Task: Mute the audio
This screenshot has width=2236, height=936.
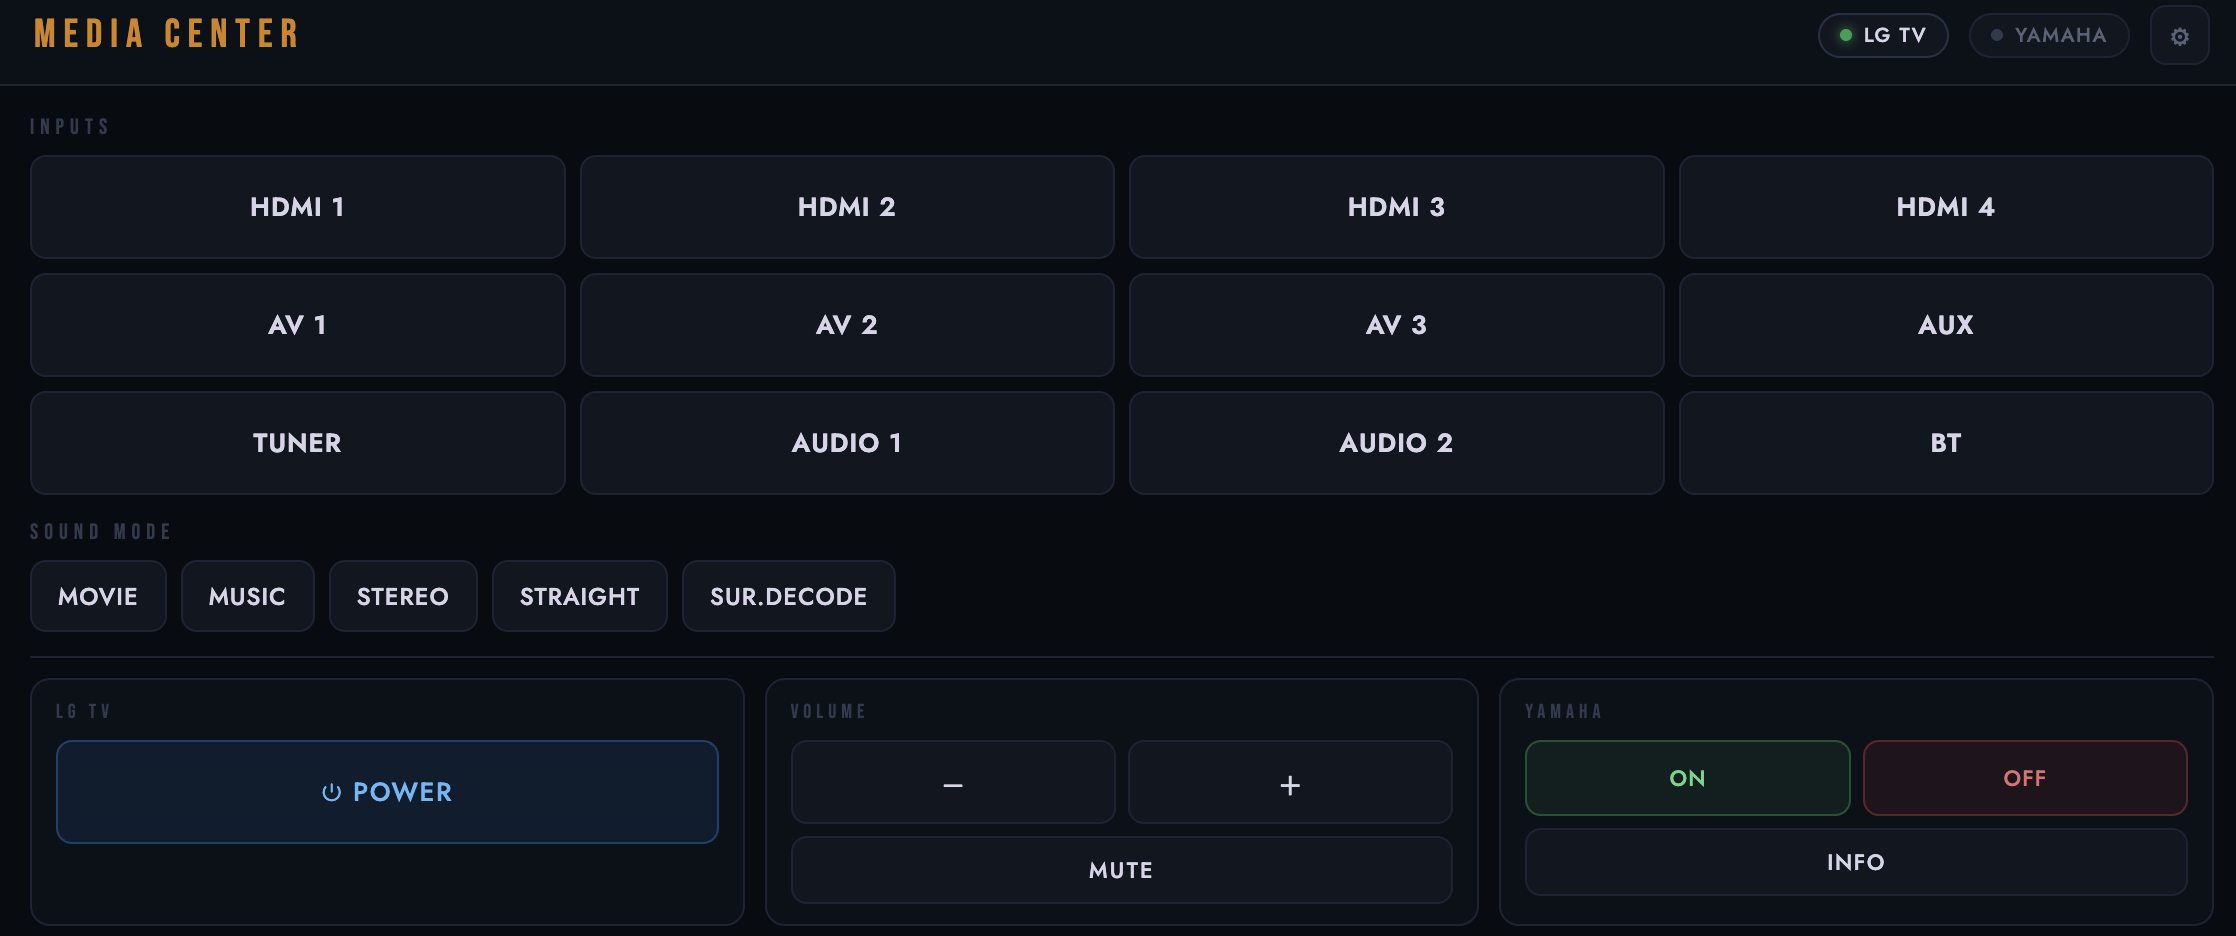Action: [x=1121, y=870]
